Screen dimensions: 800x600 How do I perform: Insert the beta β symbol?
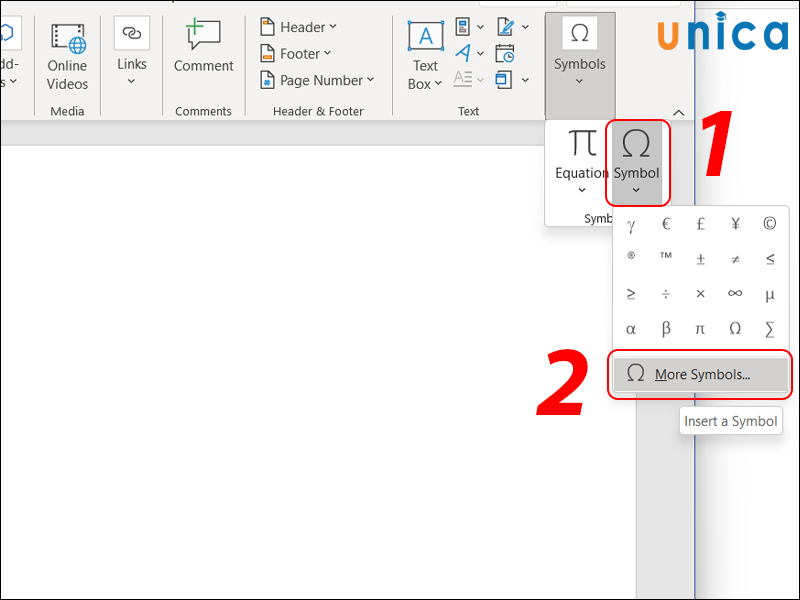click(x=666, y=329)
